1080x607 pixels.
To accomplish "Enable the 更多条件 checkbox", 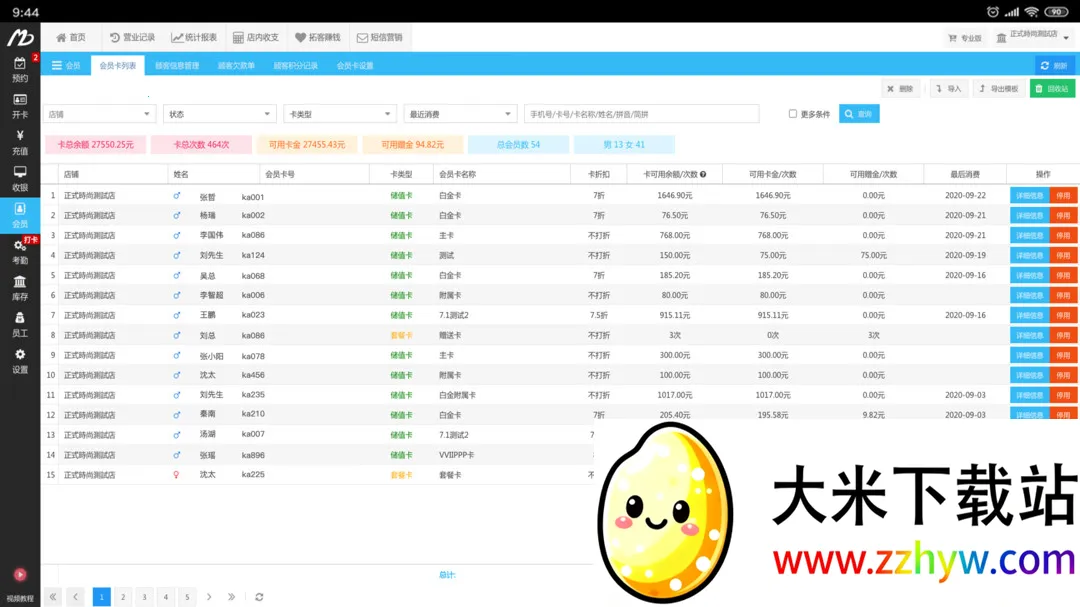I will [x=795, y=113].
